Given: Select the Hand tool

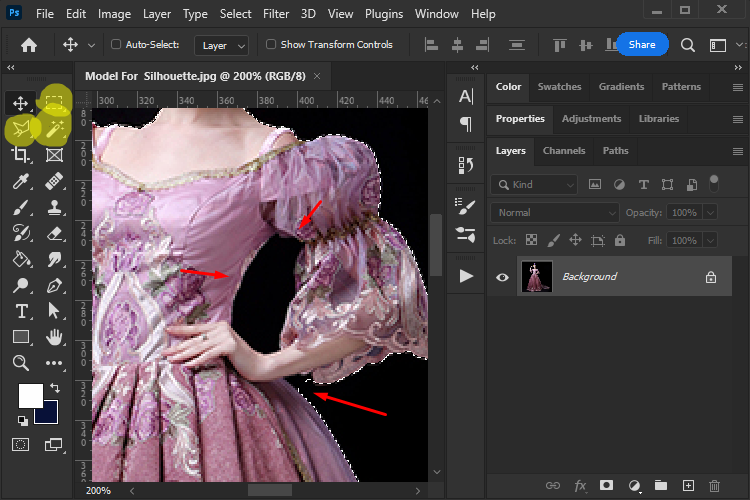Looking at the screenshot, I should (x=54, y=337).
